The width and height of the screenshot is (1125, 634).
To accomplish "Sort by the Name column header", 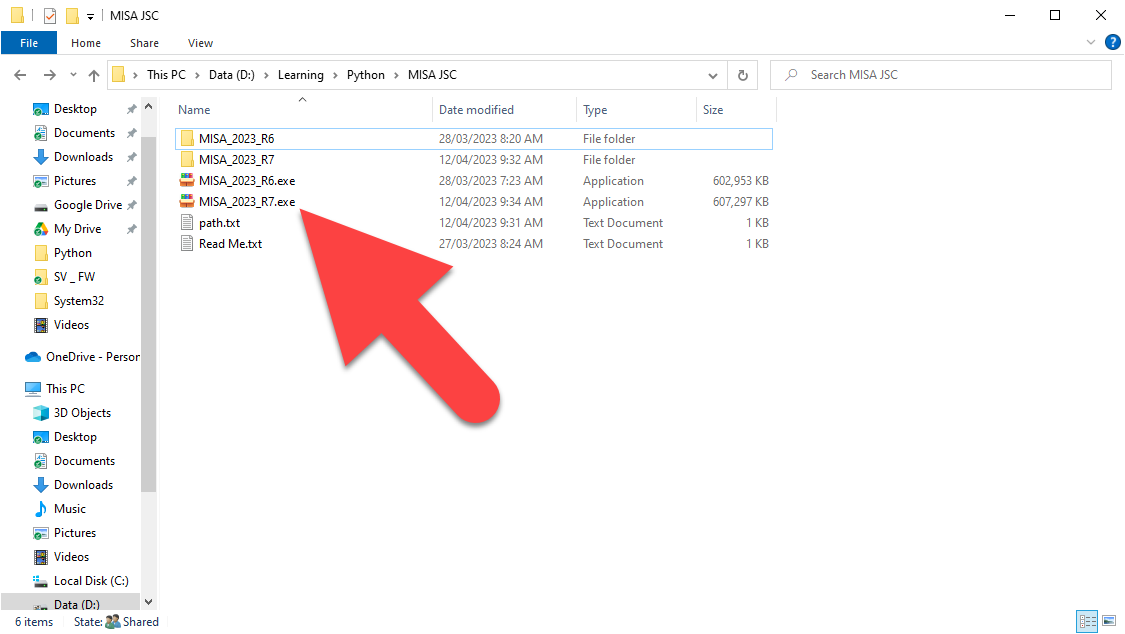I will point(194,110).
